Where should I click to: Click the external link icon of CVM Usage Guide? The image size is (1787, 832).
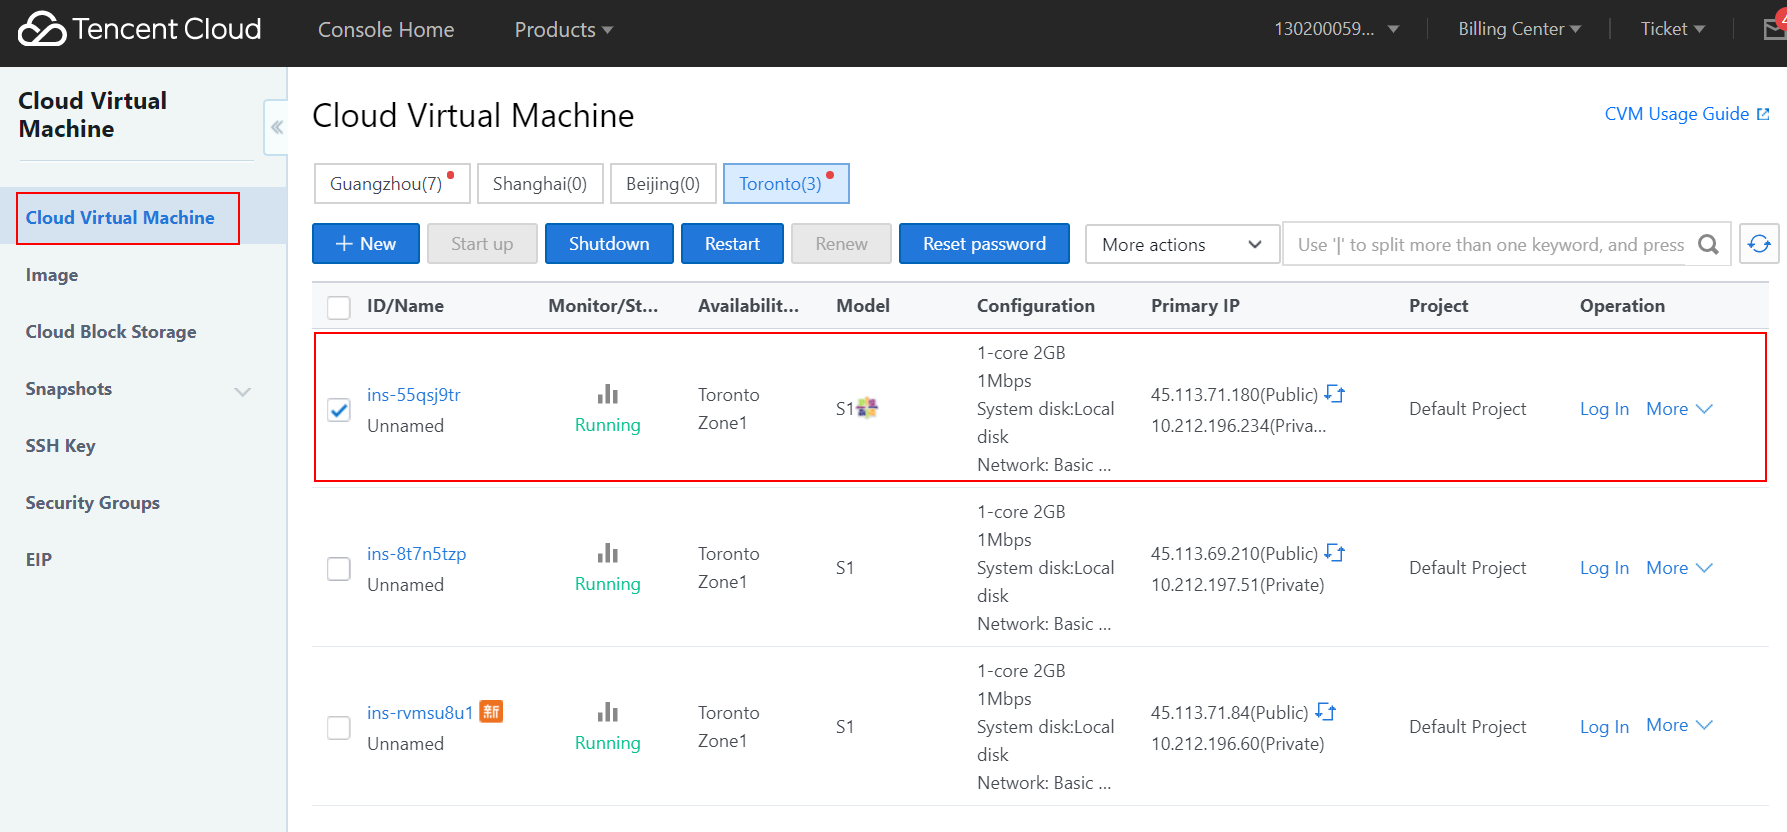click(x=1763, y=114)
